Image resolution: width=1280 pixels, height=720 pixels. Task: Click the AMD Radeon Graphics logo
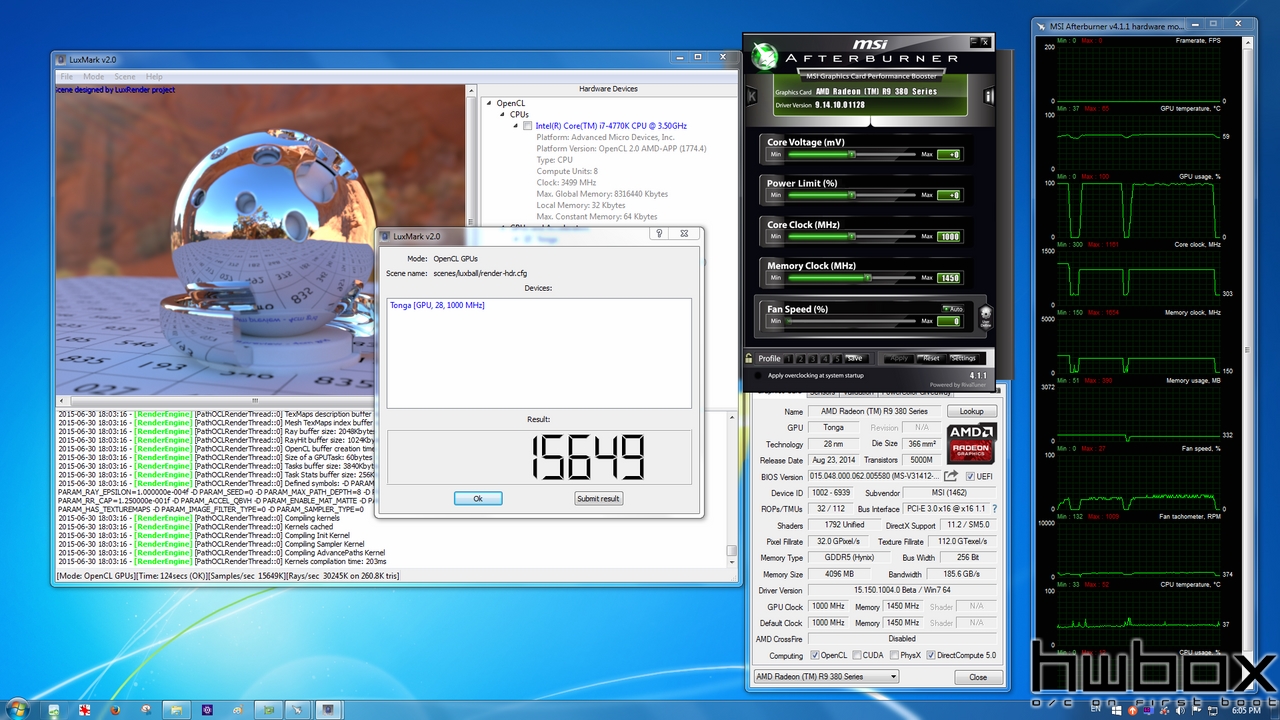pyautogui.click(x=971, y=444)
